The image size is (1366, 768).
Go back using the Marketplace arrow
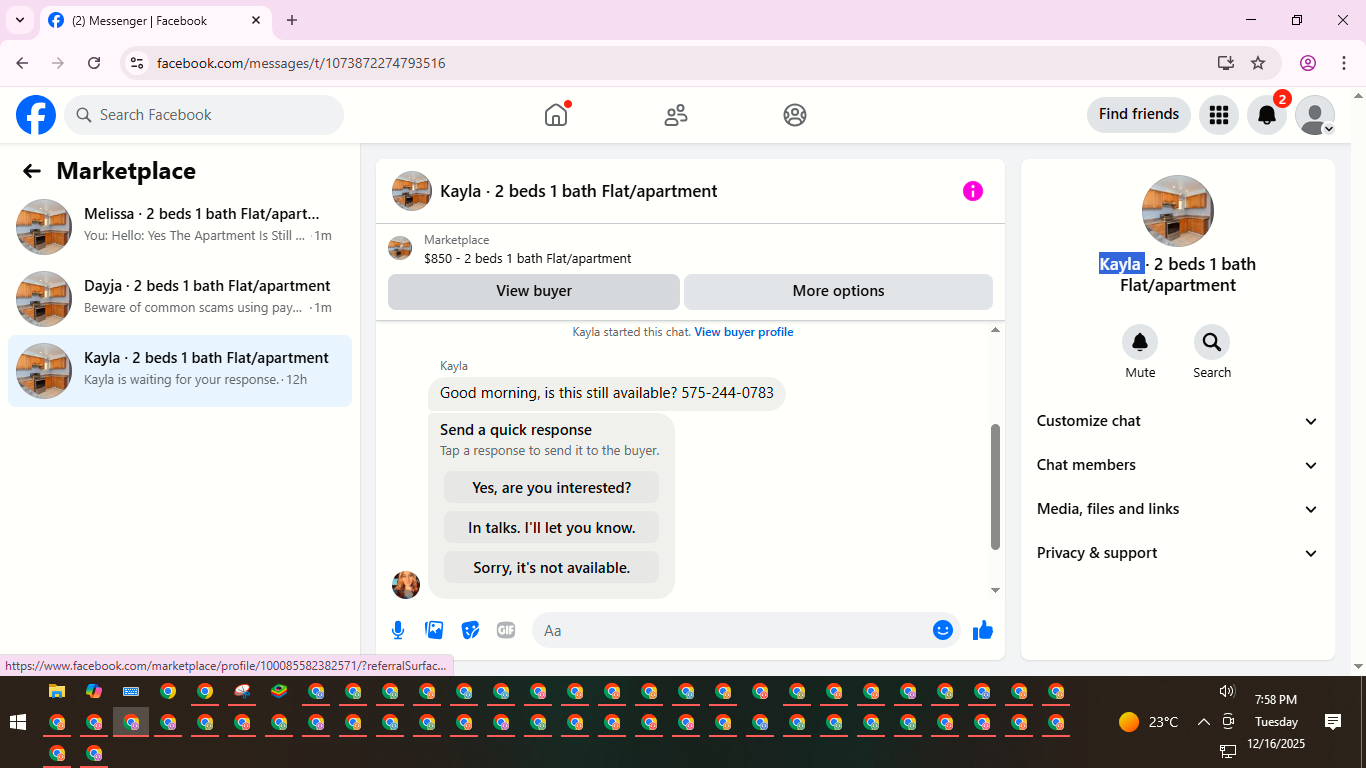coord(32,171)
